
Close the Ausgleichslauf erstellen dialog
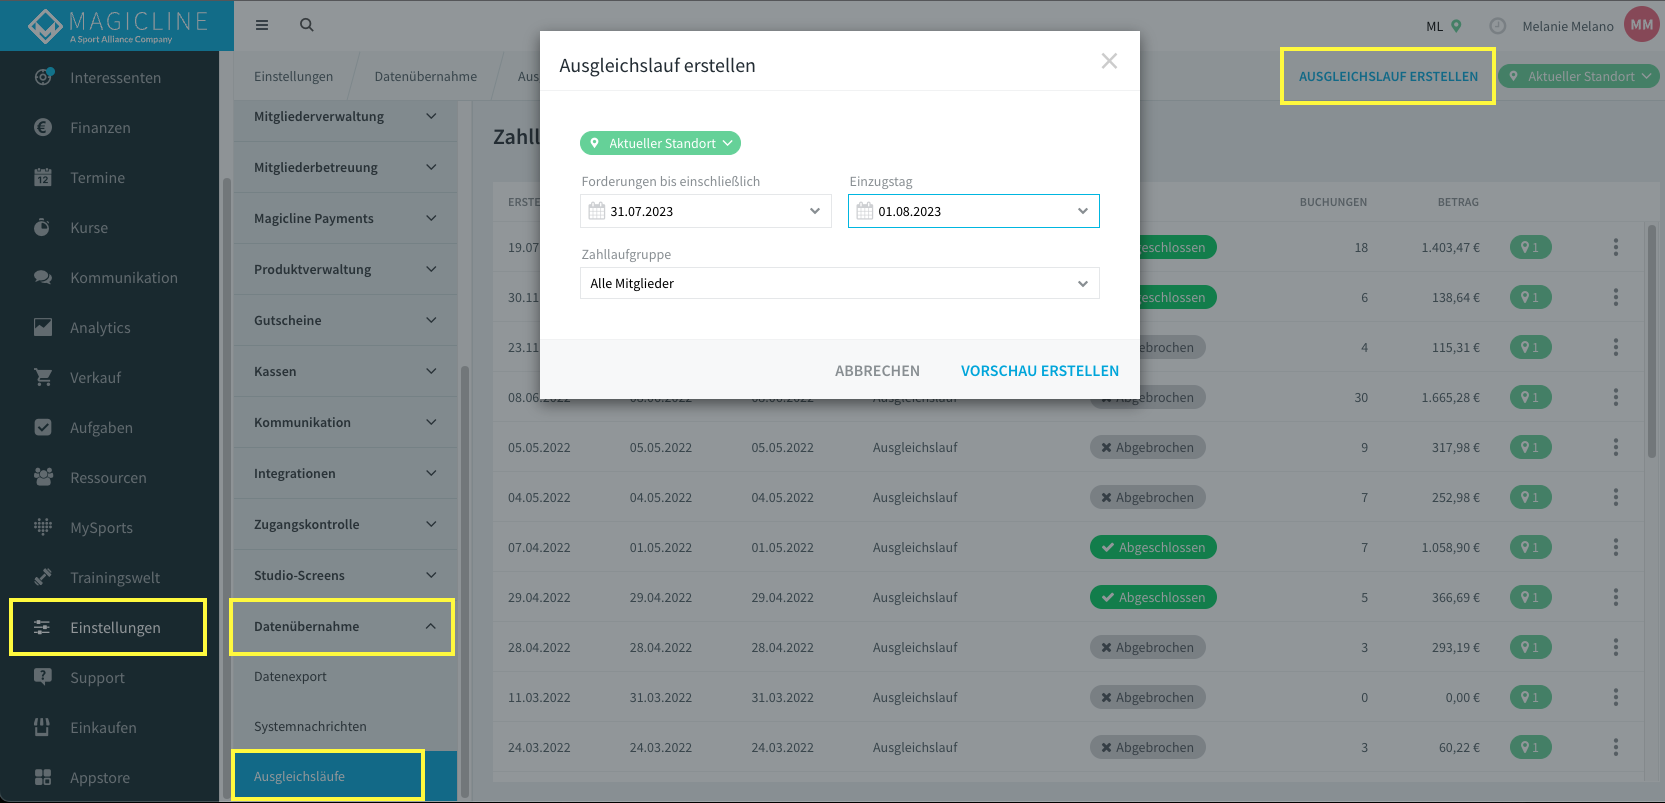pos(1109,61)
